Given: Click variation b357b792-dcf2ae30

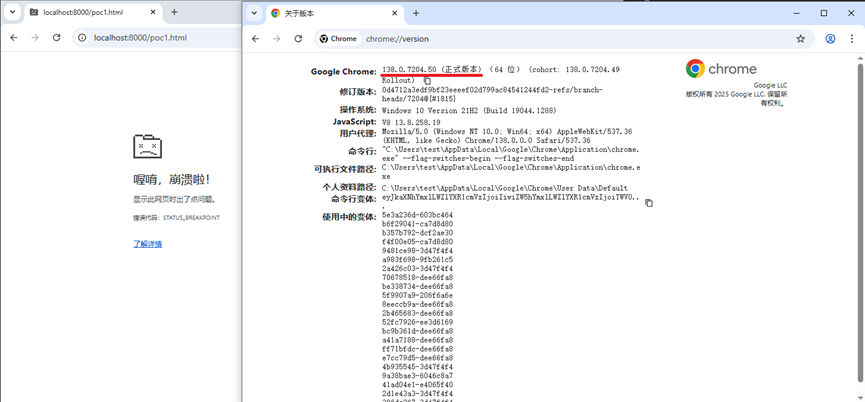Looking at the screenshot, I should point(417,233).
